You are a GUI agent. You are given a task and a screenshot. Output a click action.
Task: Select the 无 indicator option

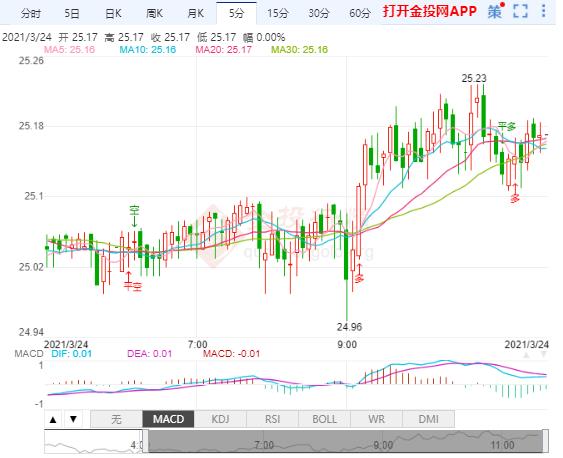pyautogui.click(x=116, y=419)
